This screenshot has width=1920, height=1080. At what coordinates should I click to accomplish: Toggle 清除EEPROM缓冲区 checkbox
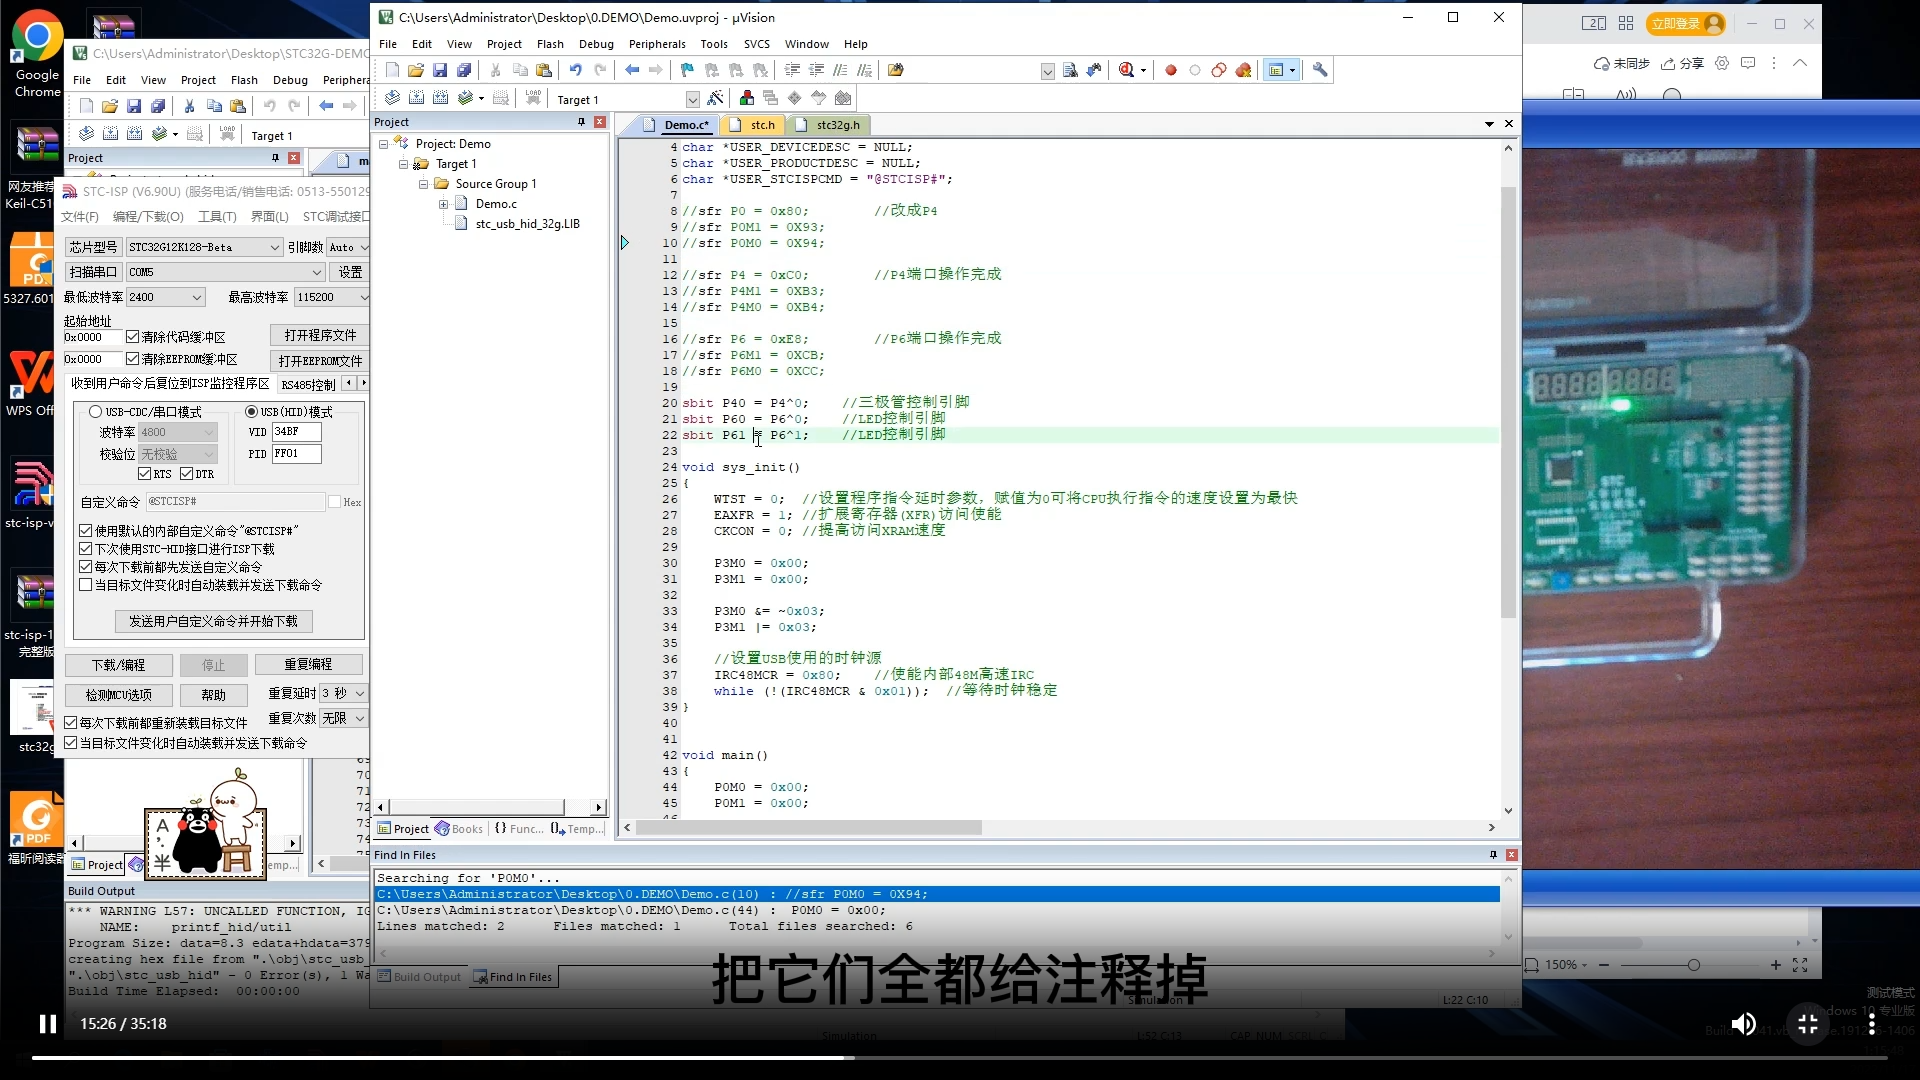point(132,359)
